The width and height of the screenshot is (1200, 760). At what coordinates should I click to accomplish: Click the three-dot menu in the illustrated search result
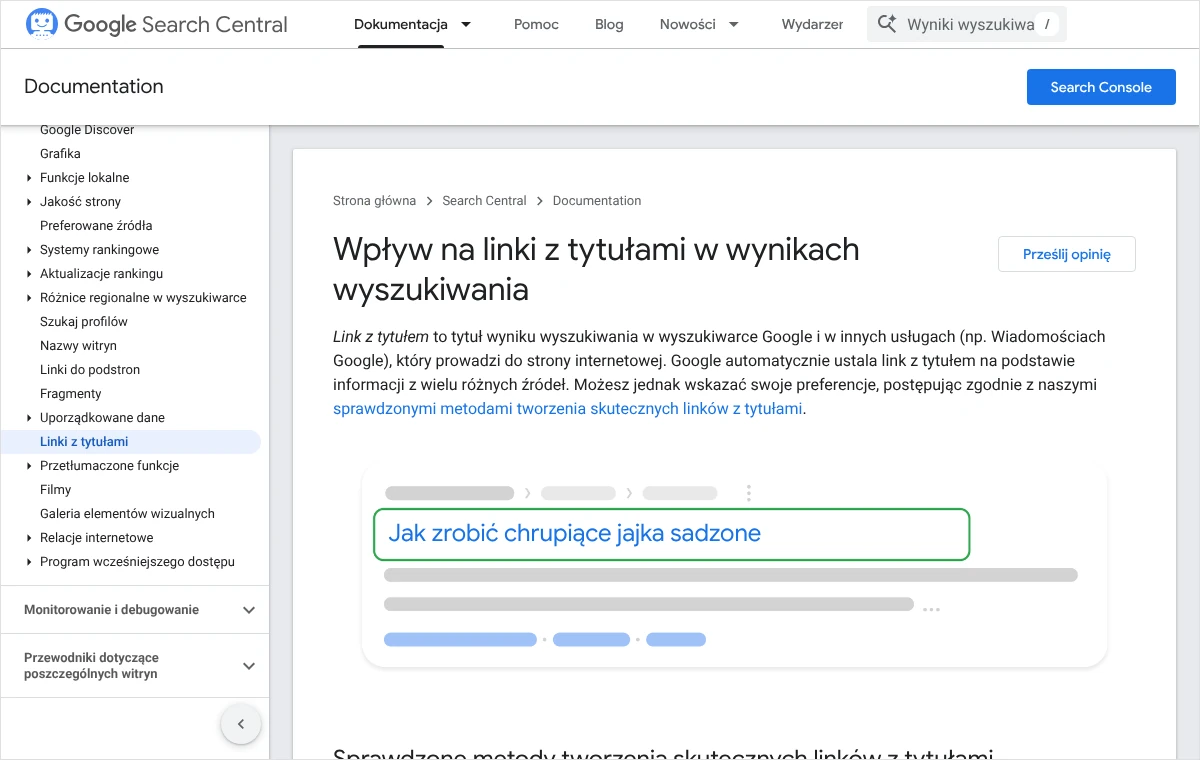coord(749,493)
